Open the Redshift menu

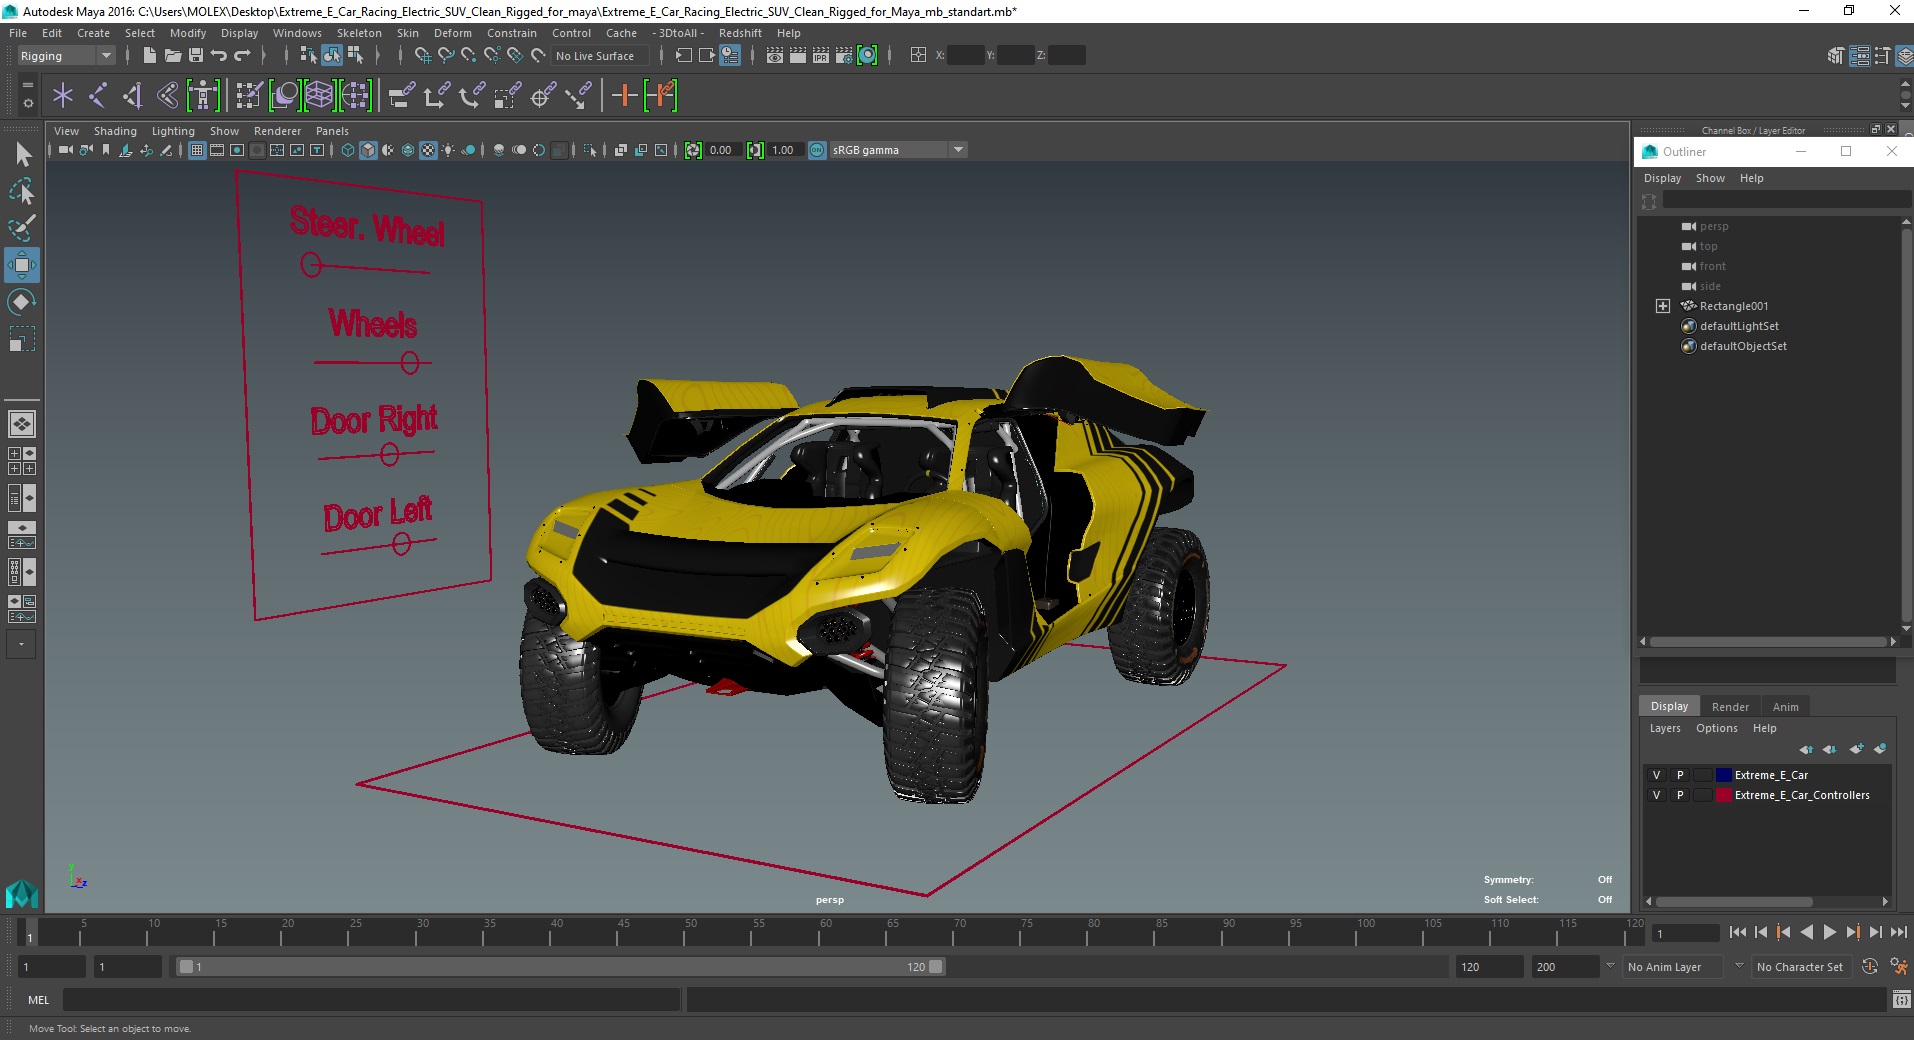click(x=740, y=33)
